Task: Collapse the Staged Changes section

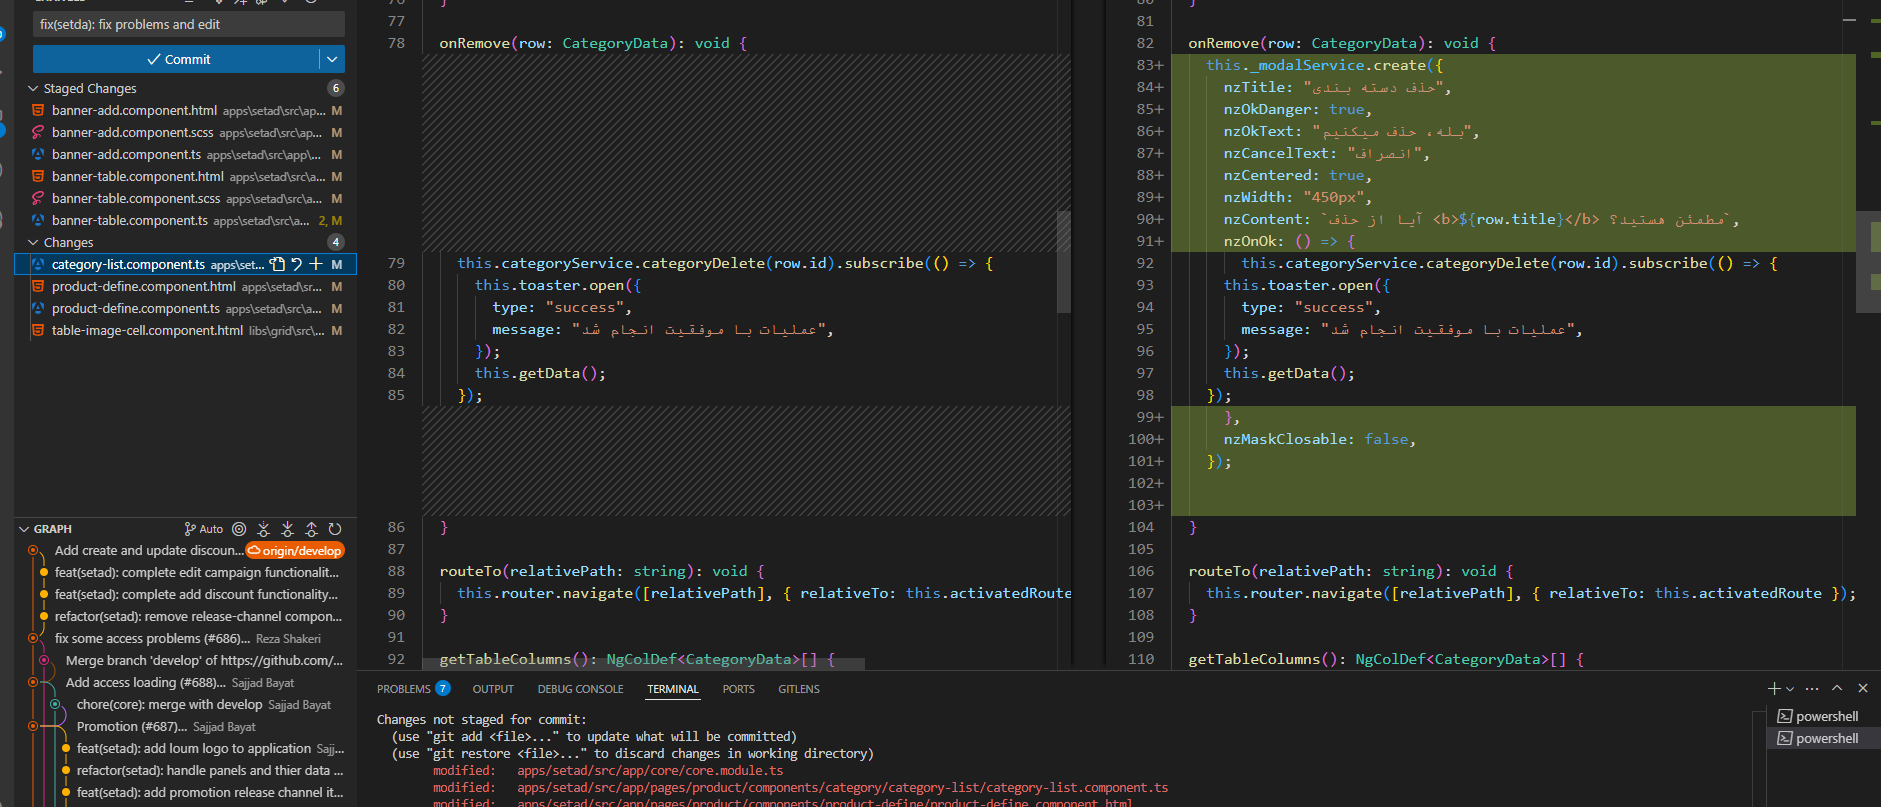Action: pyautogui.click(x=33, y=88)
